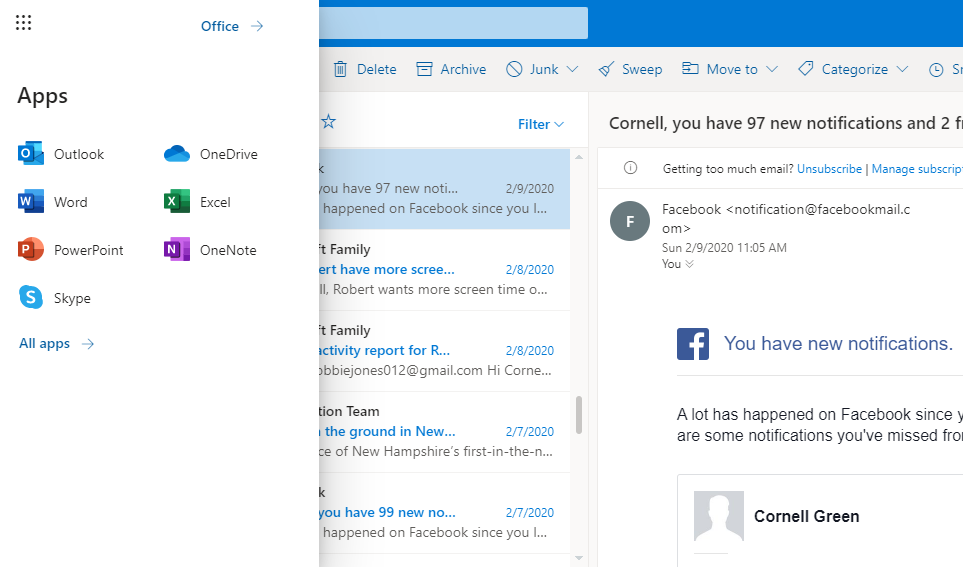Screen dimensions: 963x567
Task: Click the info icon beside Getting too much email
Action: coord(630,168)
